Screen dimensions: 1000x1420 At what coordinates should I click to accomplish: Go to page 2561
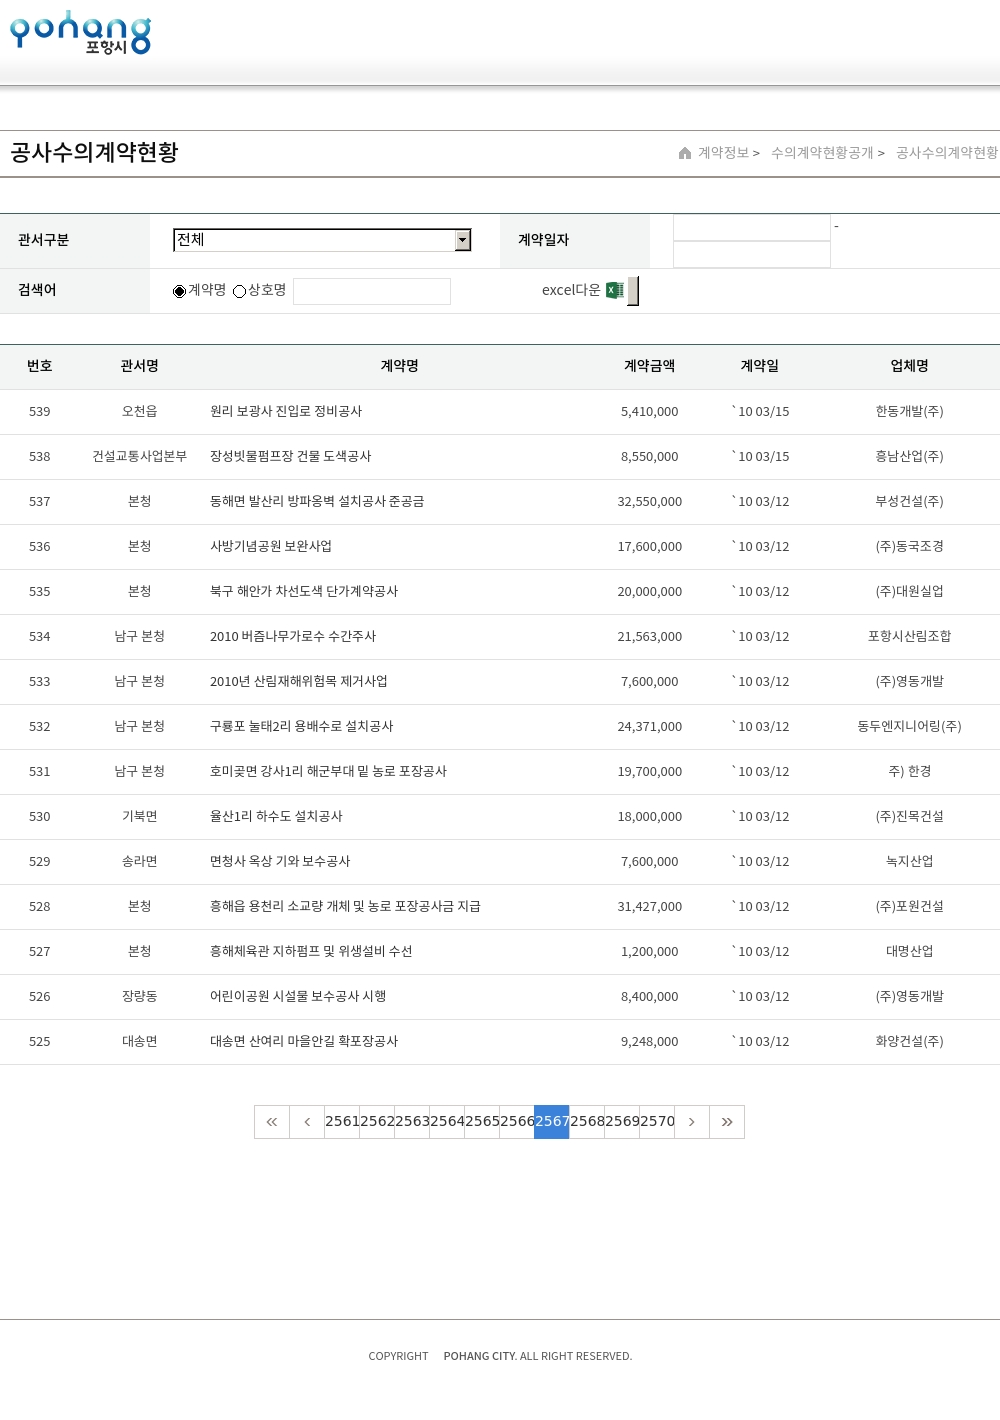point(342,1122)
